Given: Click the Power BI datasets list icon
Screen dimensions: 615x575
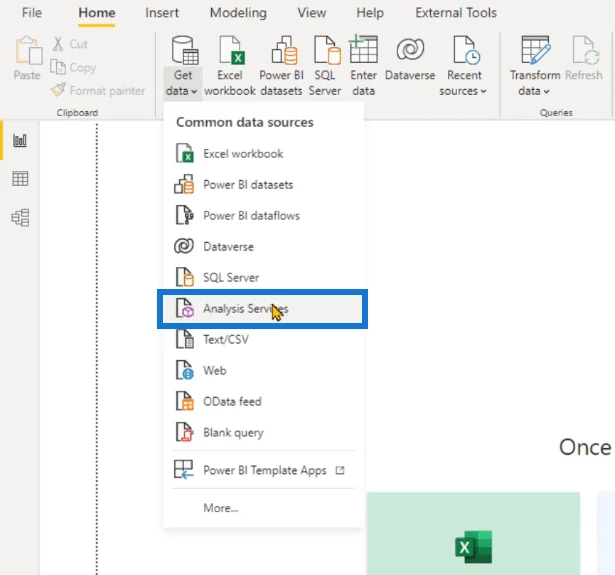Looking at the screenshot, I should click(184, 184).
